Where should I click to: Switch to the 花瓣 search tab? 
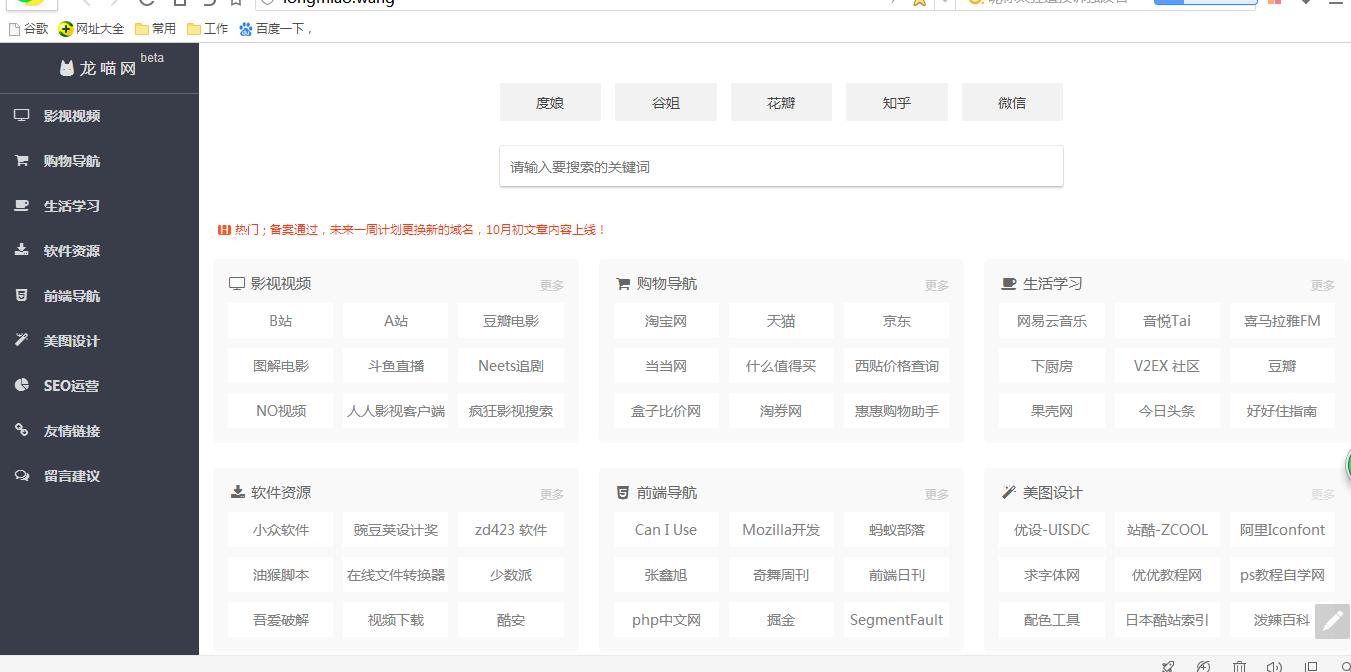tap(781, 101)
